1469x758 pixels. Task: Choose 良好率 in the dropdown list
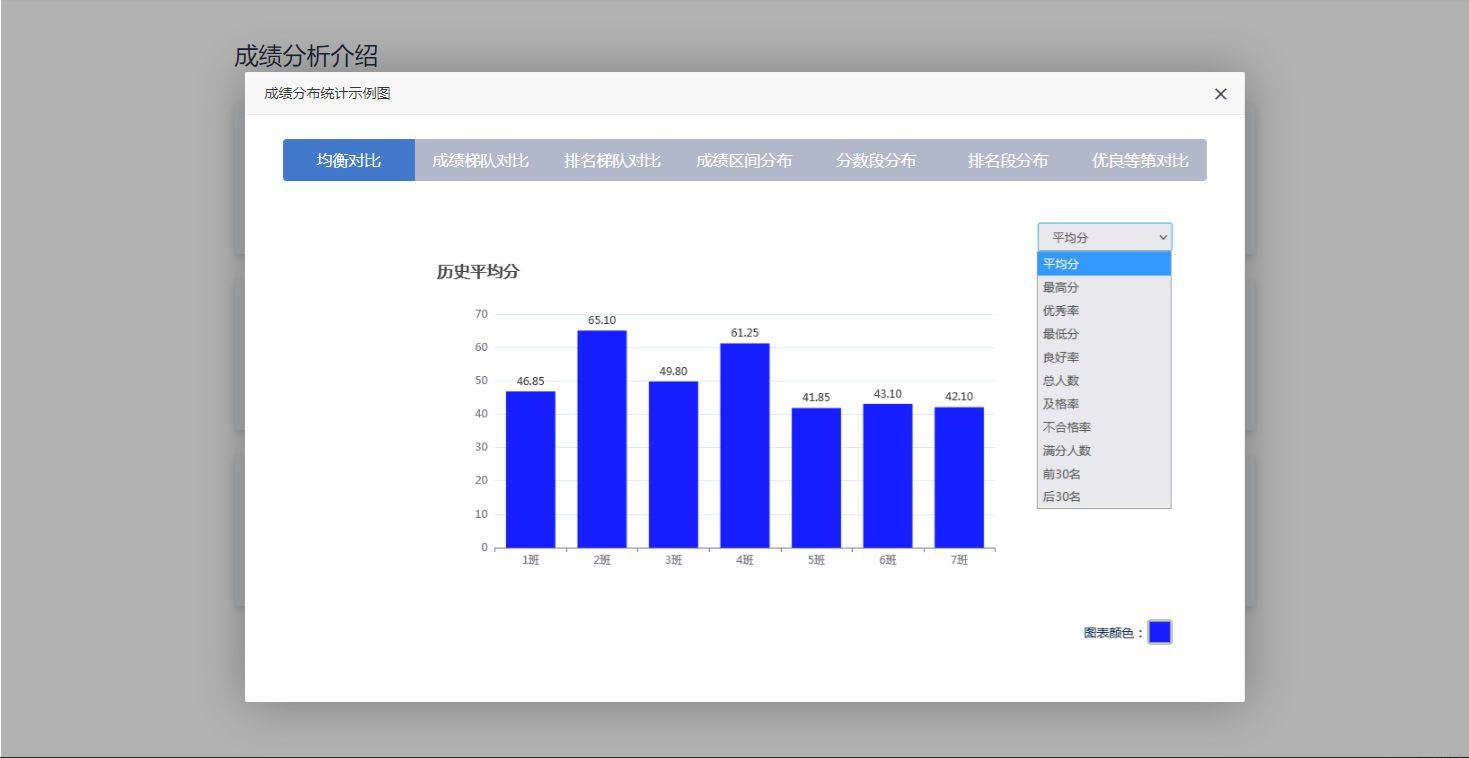[1104, 357]
